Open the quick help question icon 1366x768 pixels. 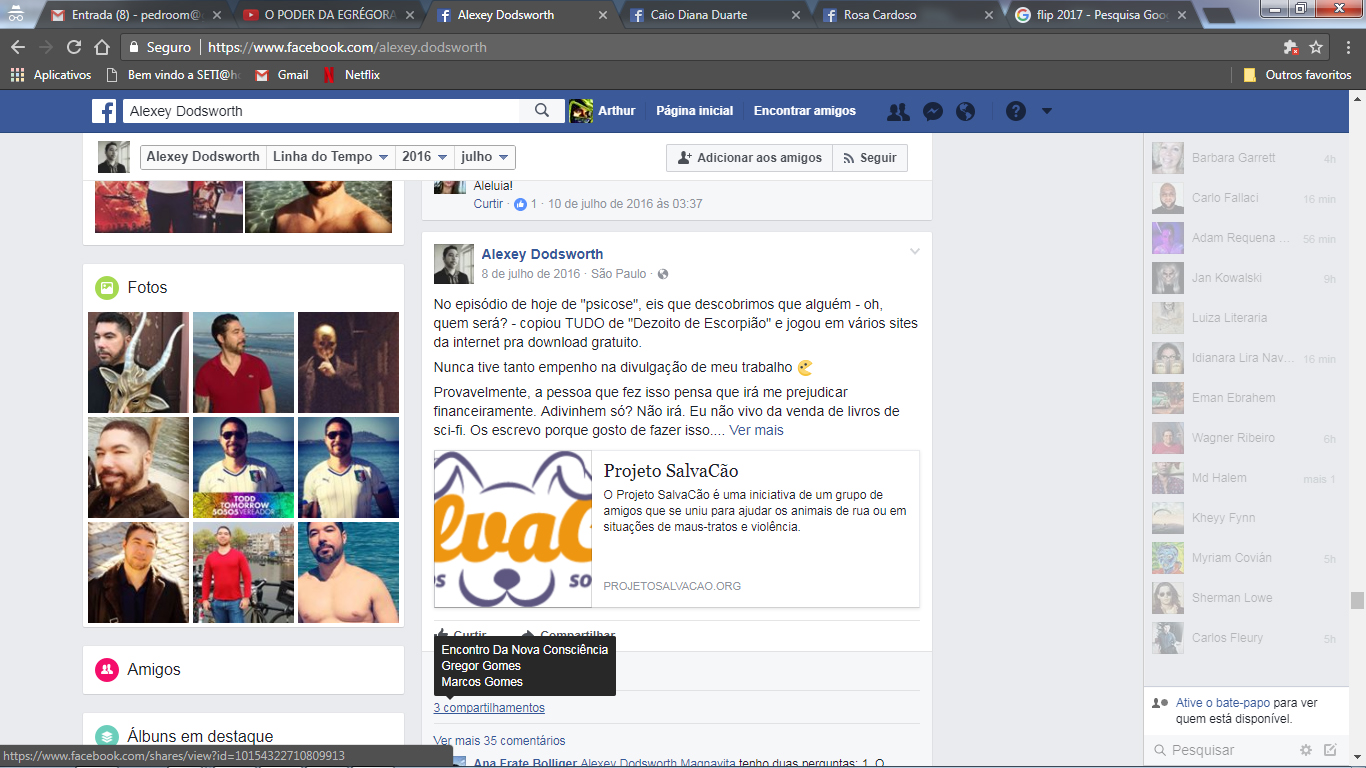[1016, 111]
